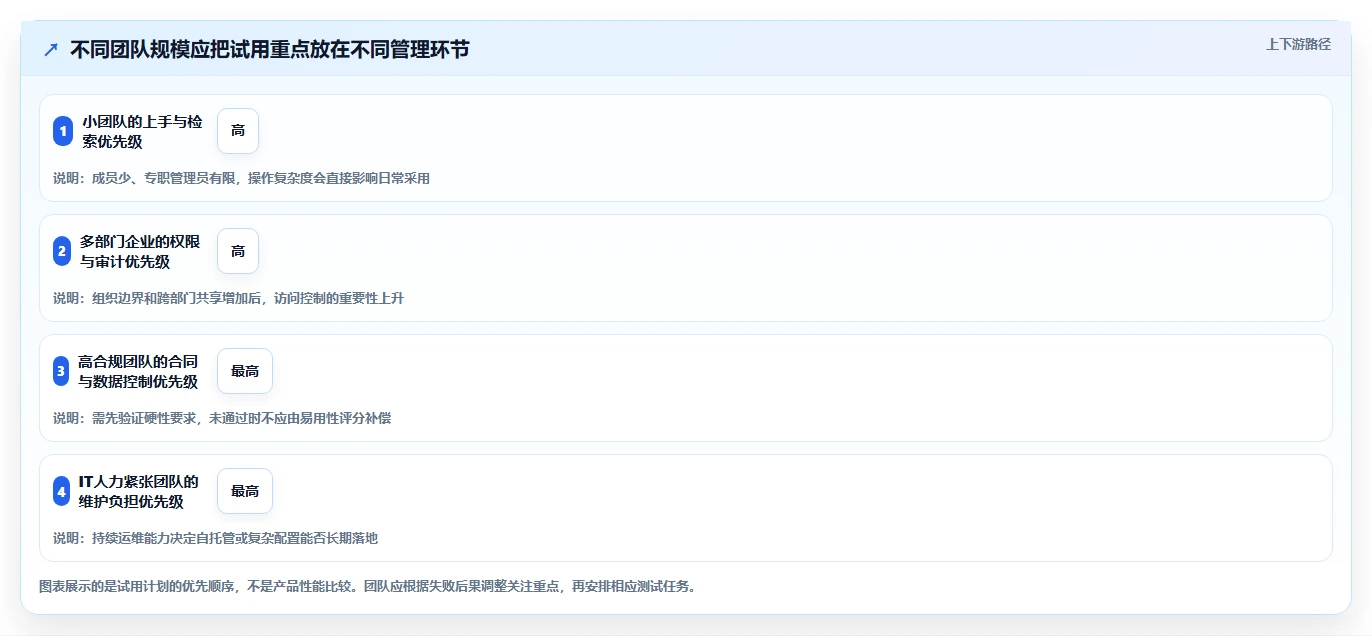Click the arrow icon beside the panel title
The image size is (1372, 636).
click(51, 50)
